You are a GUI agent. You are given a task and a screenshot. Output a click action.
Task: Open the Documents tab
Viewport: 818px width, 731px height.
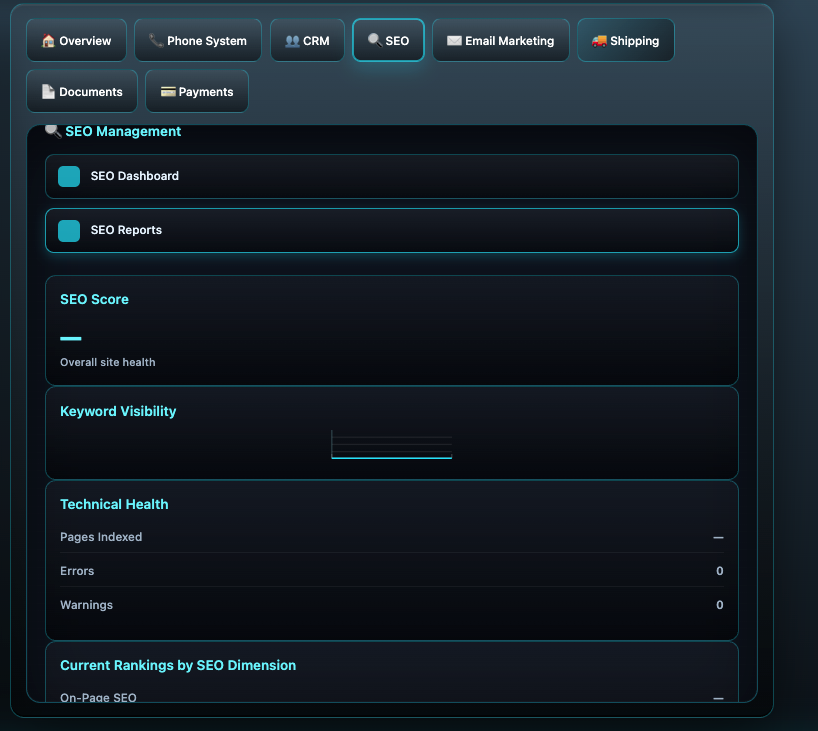click(81, 92)
